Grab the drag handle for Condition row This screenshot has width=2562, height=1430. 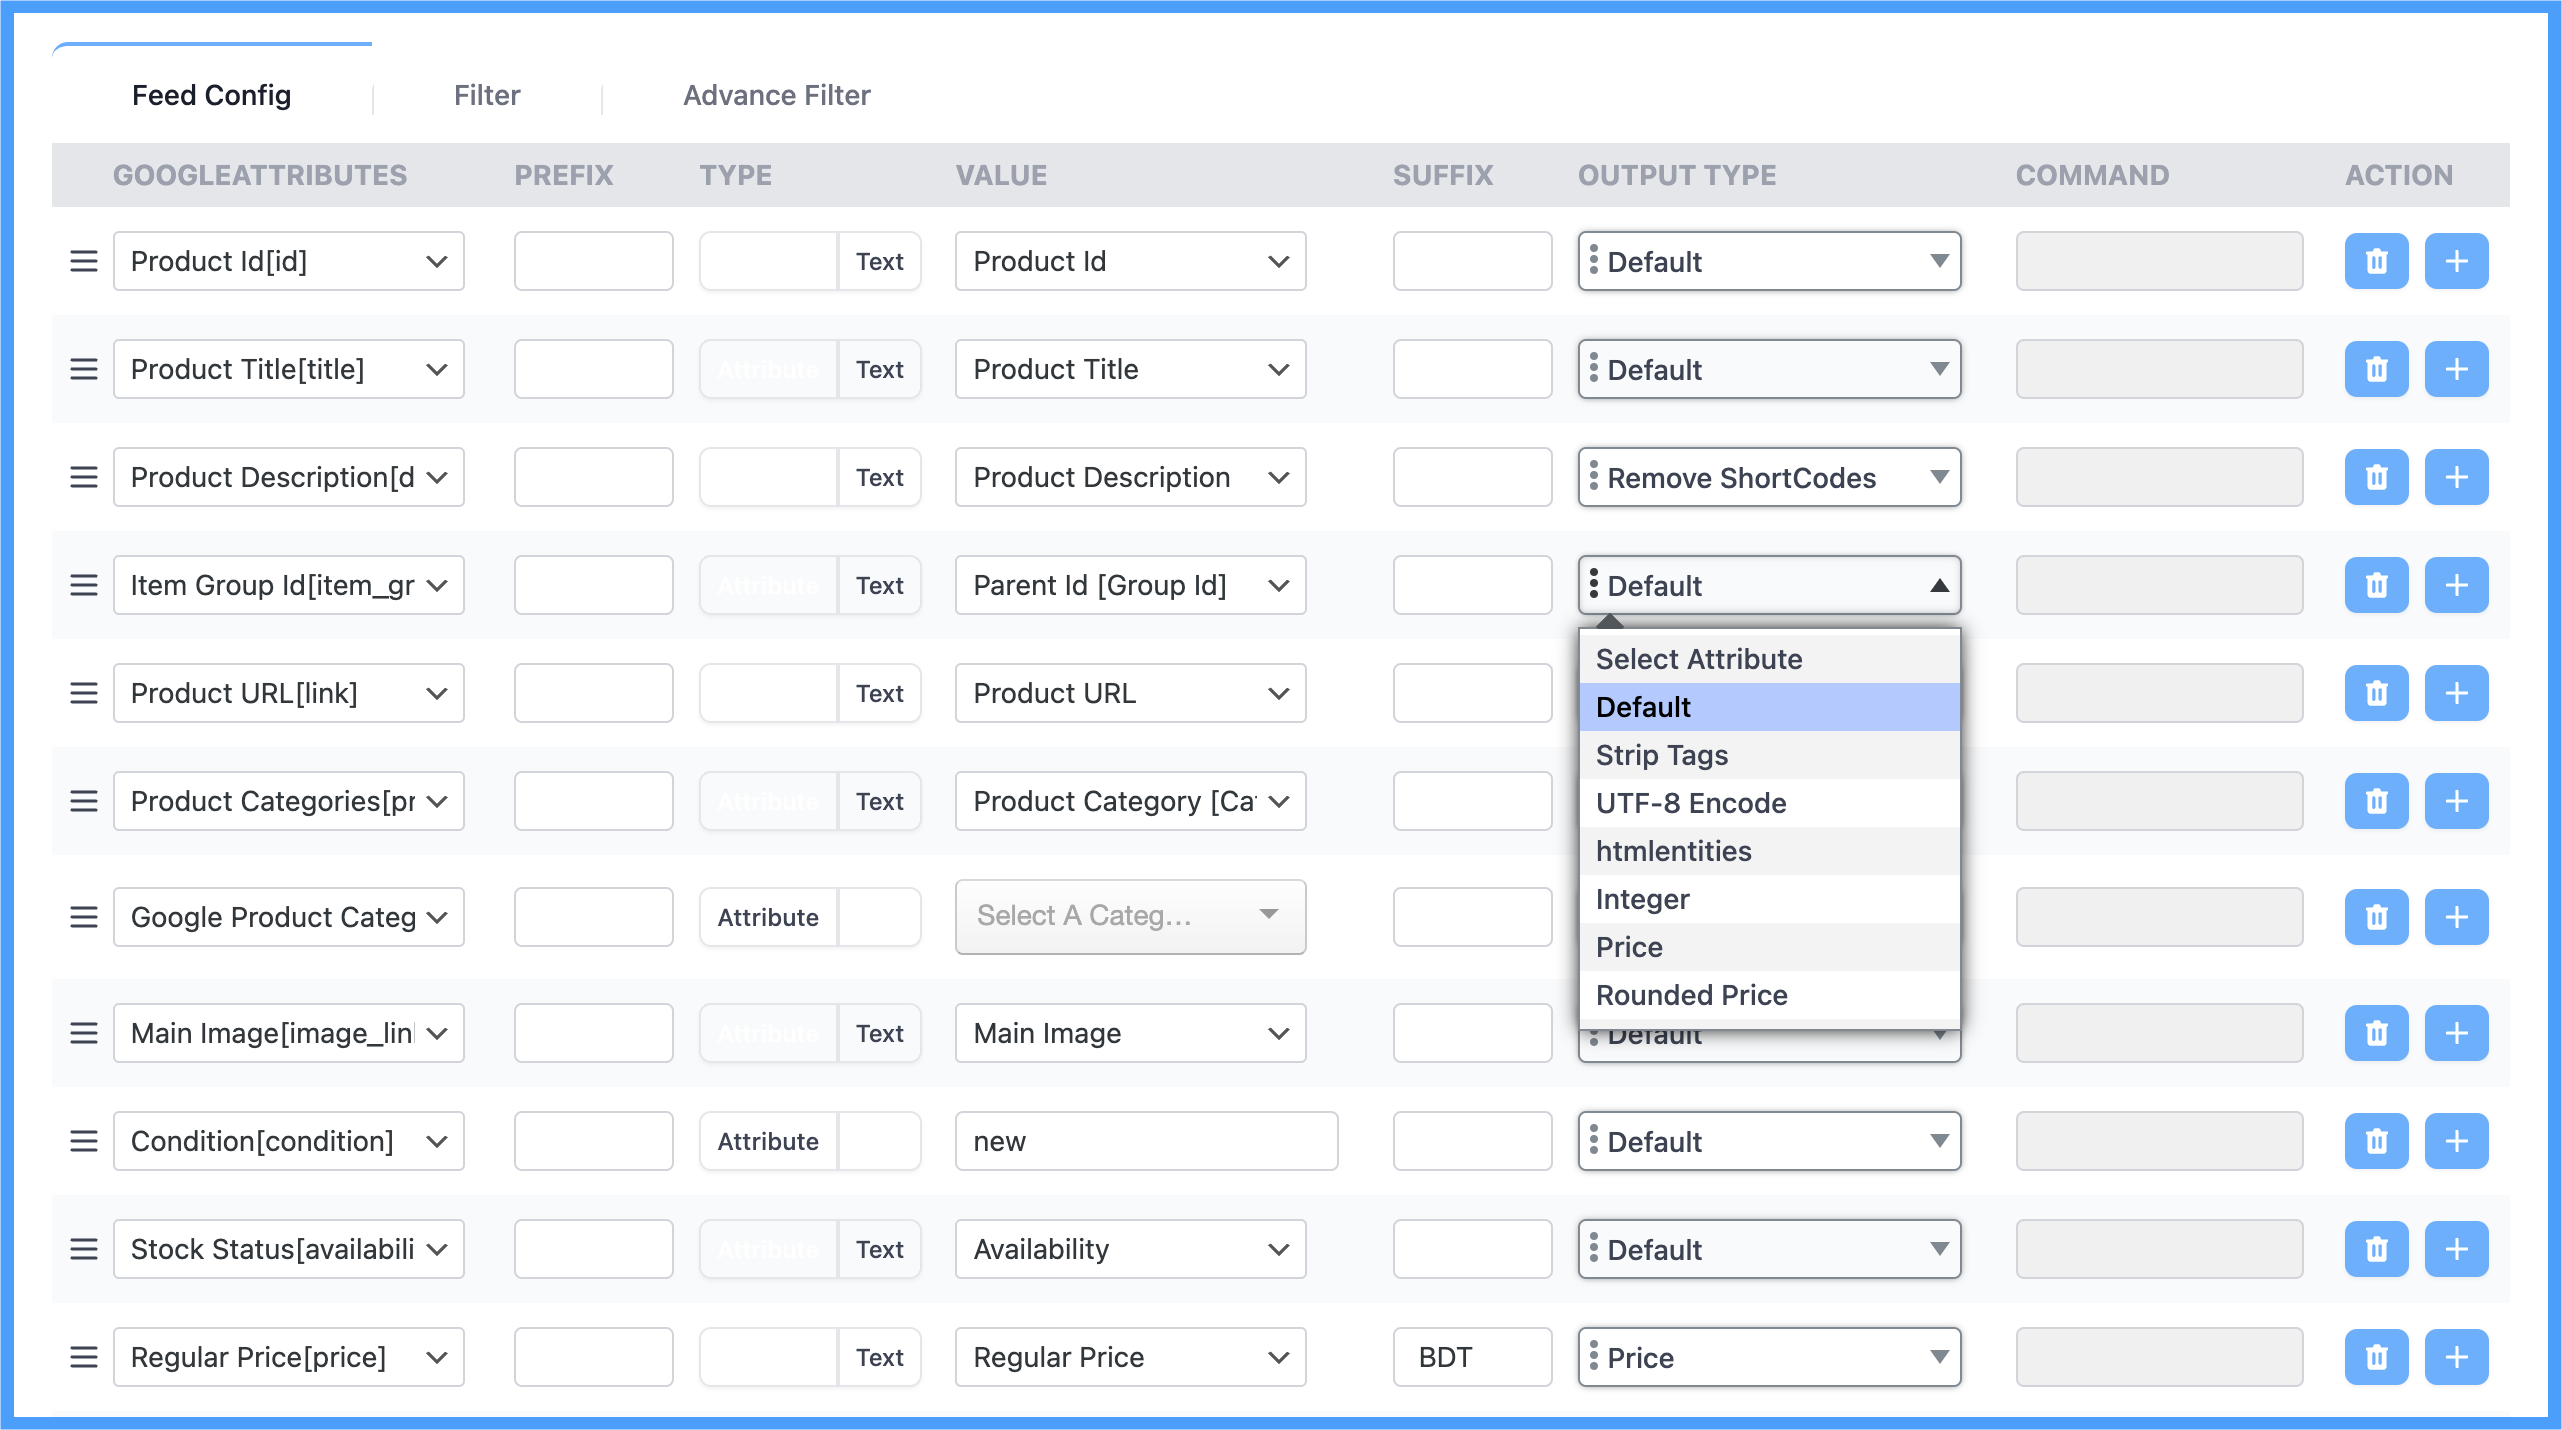[x=84, y=1141]
